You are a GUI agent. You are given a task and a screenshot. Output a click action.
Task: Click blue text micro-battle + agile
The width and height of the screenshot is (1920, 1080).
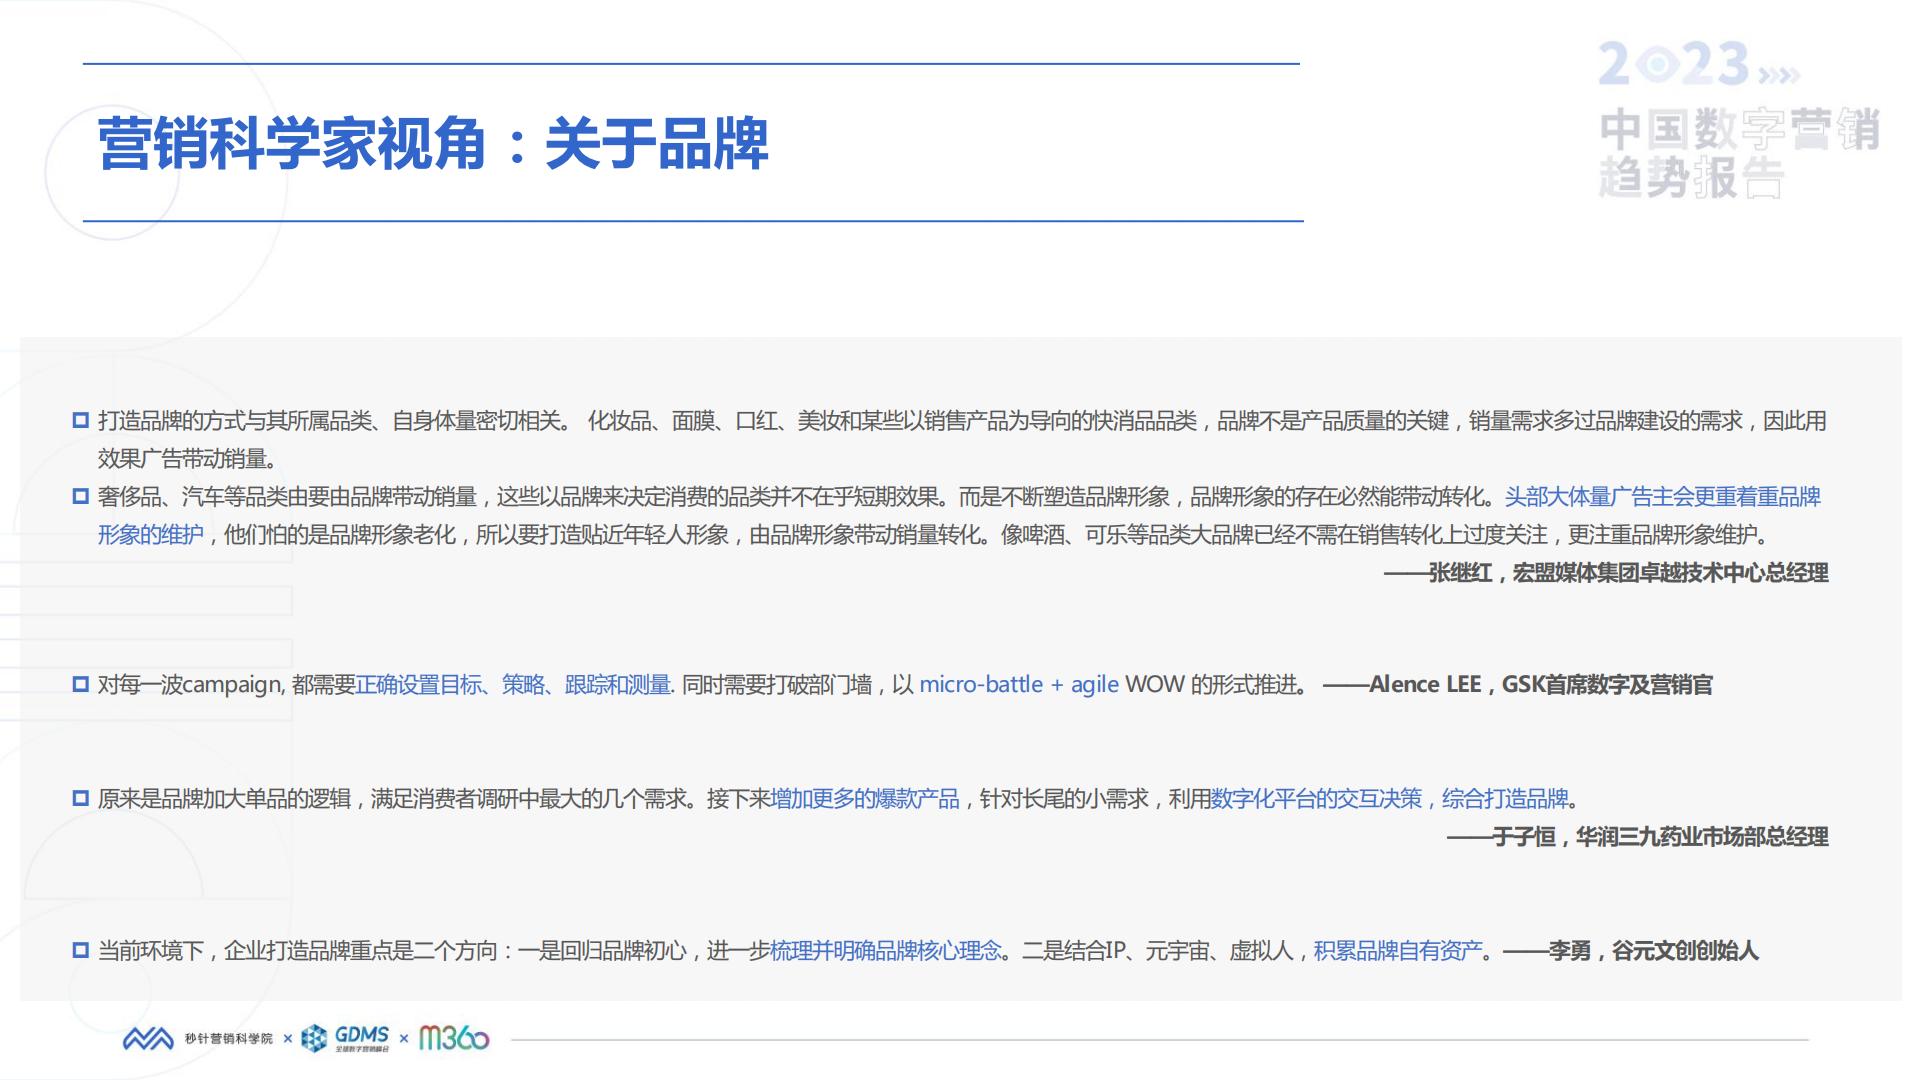[1019, 685]
